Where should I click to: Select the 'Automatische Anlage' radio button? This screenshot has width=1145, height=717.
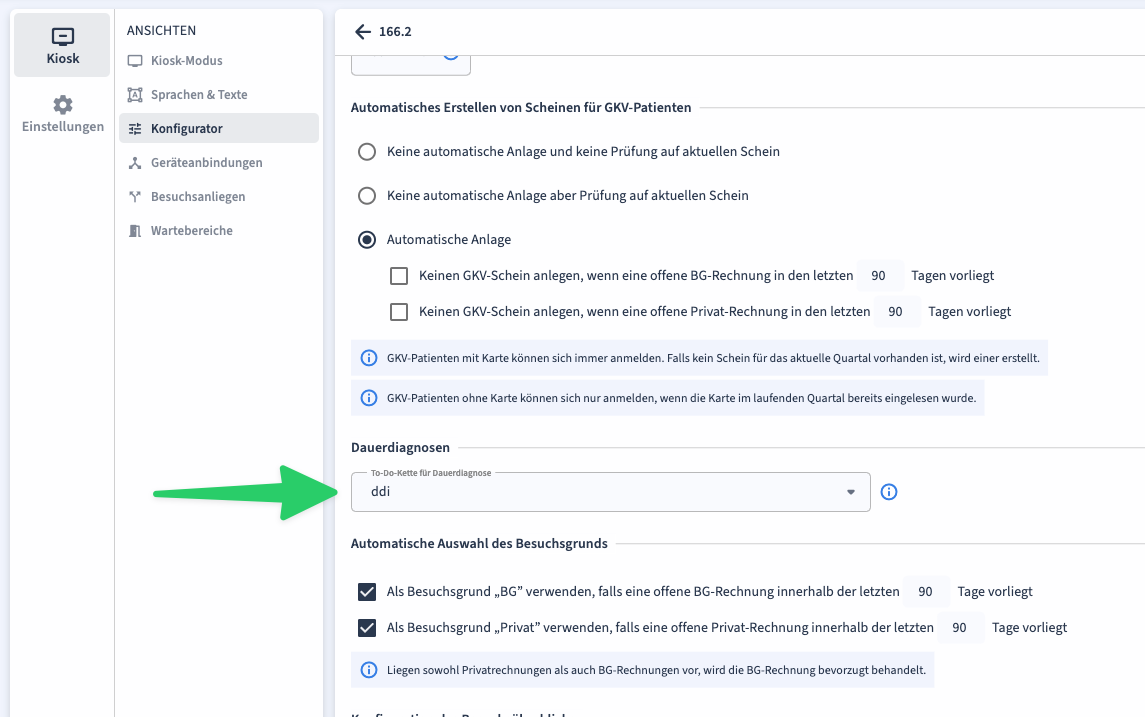[367, 240]
